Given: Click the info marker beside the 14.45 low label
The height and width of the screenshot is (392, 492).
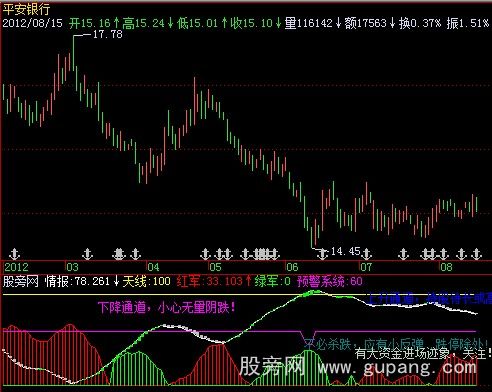Looking at the screenshot, I should [x=322, y=254].
